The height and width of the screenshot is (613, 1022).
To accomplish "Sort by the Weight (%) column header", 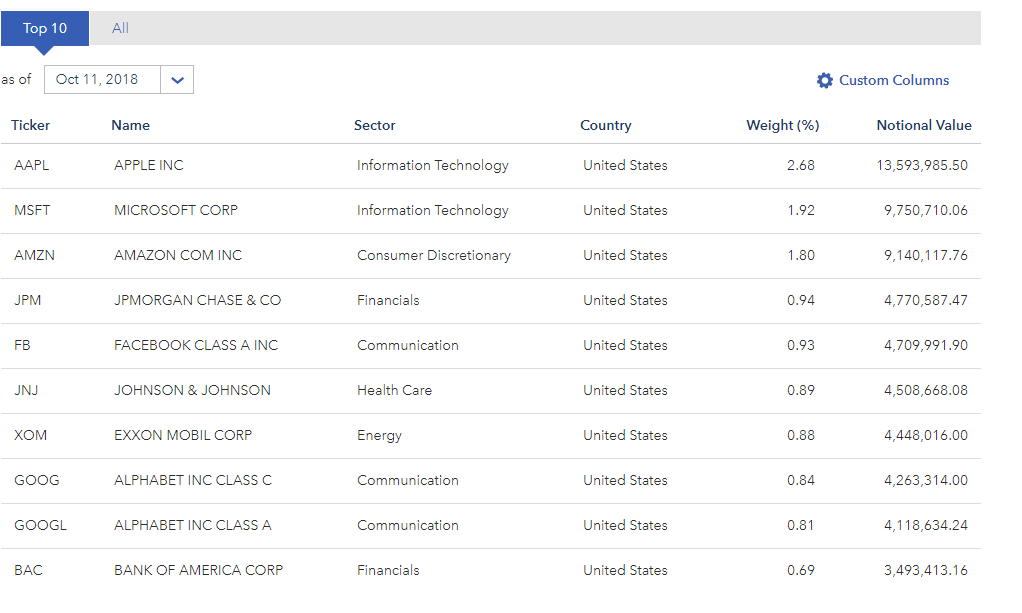I will coord(782,126).
